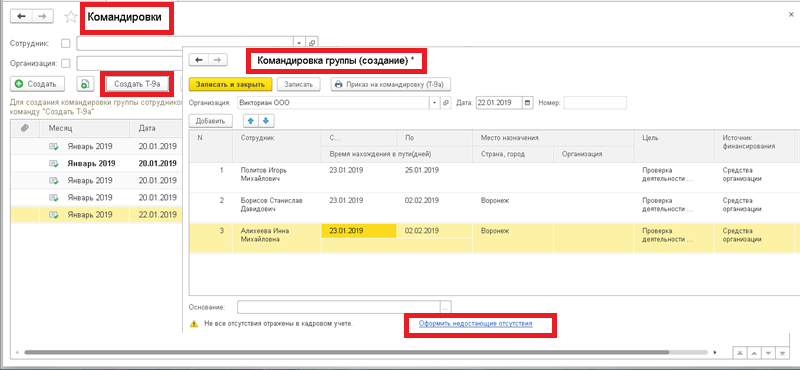The height and width of the screenshot is (370, 800).
Task: Close the Командировки window
Action: point(791,15)
